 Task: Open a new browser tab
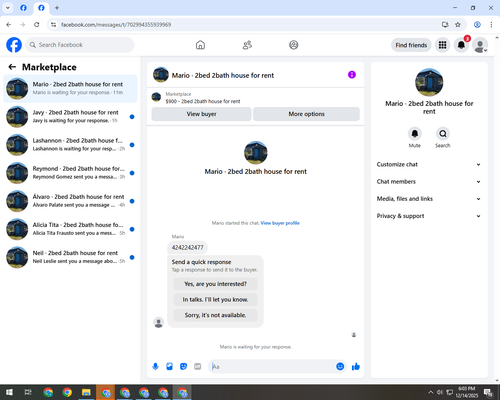coord(57,8)
